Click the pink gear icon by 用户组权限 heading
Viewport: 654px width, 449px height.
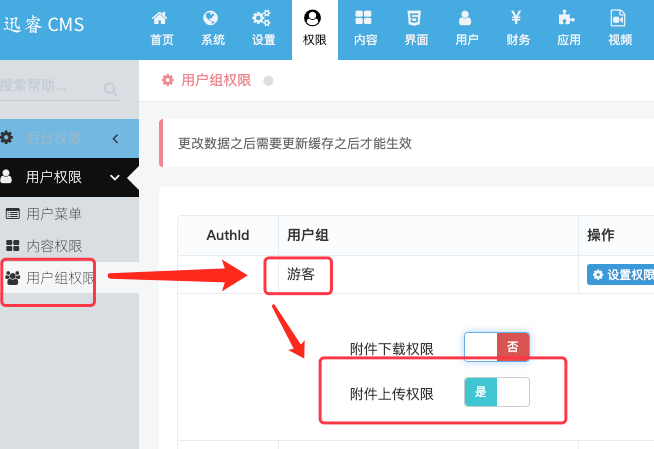tap(168, 80)
